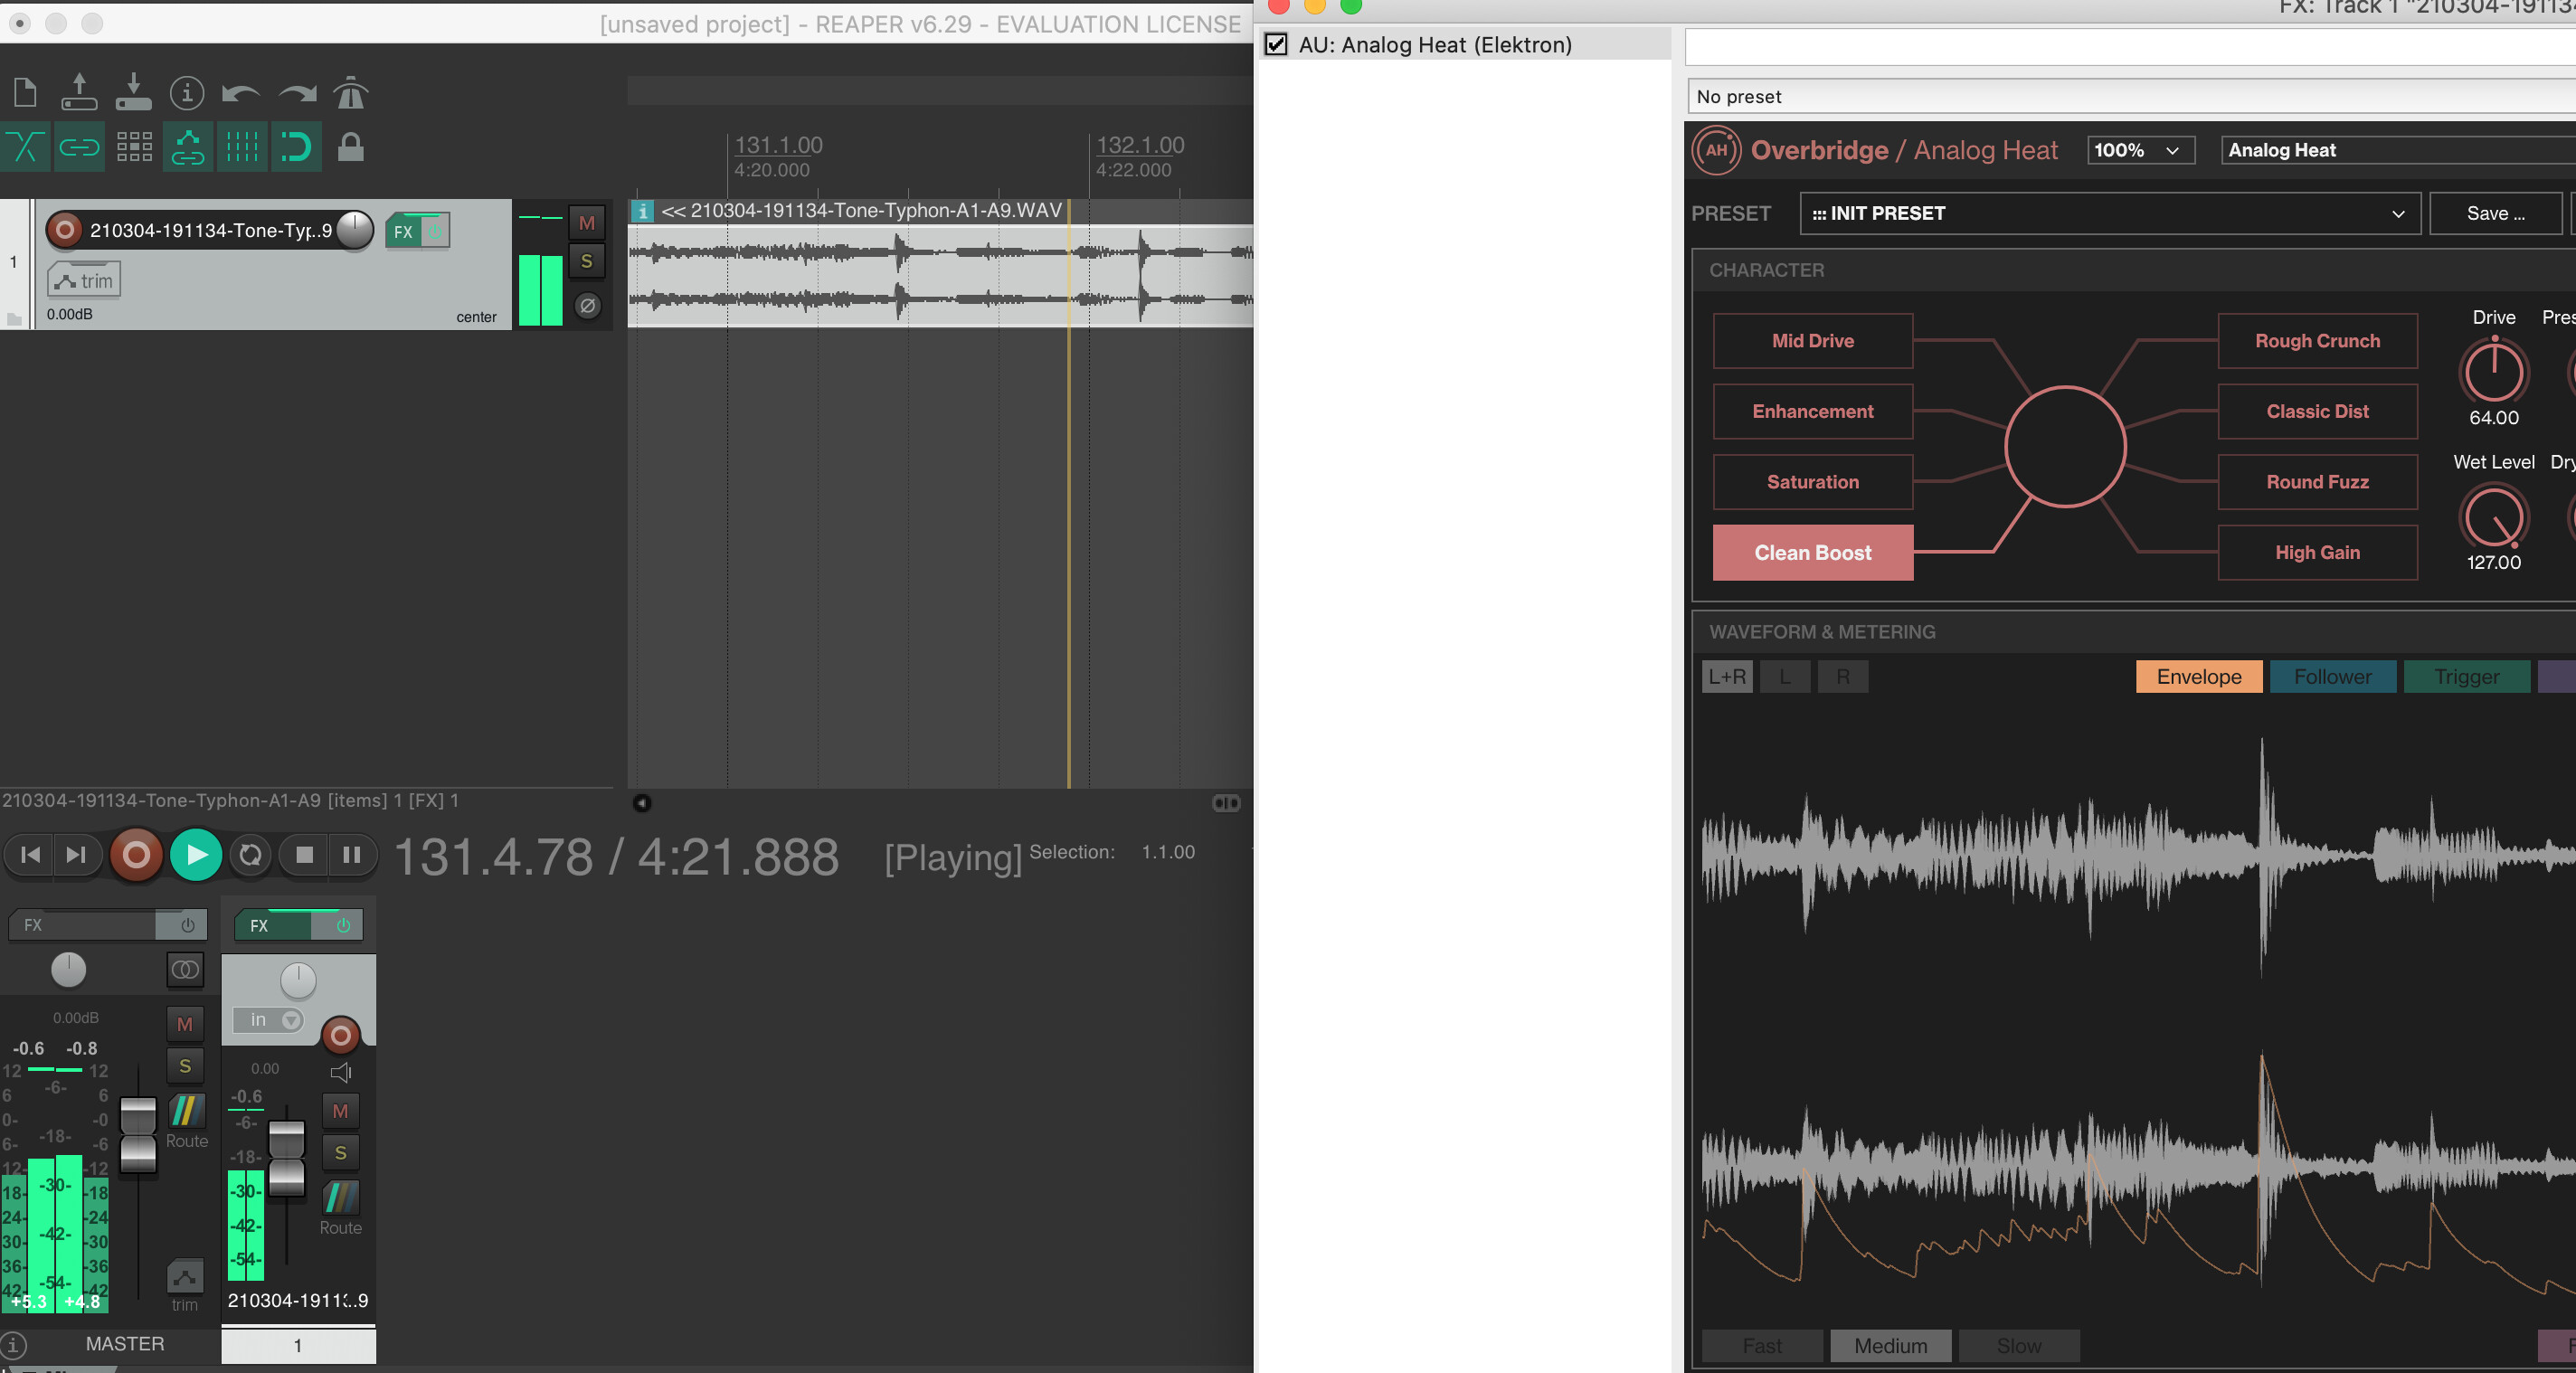Select the Rough Crunch character button
The width and height of the screenshot is (2576, 1373).
pos(2316,341)
